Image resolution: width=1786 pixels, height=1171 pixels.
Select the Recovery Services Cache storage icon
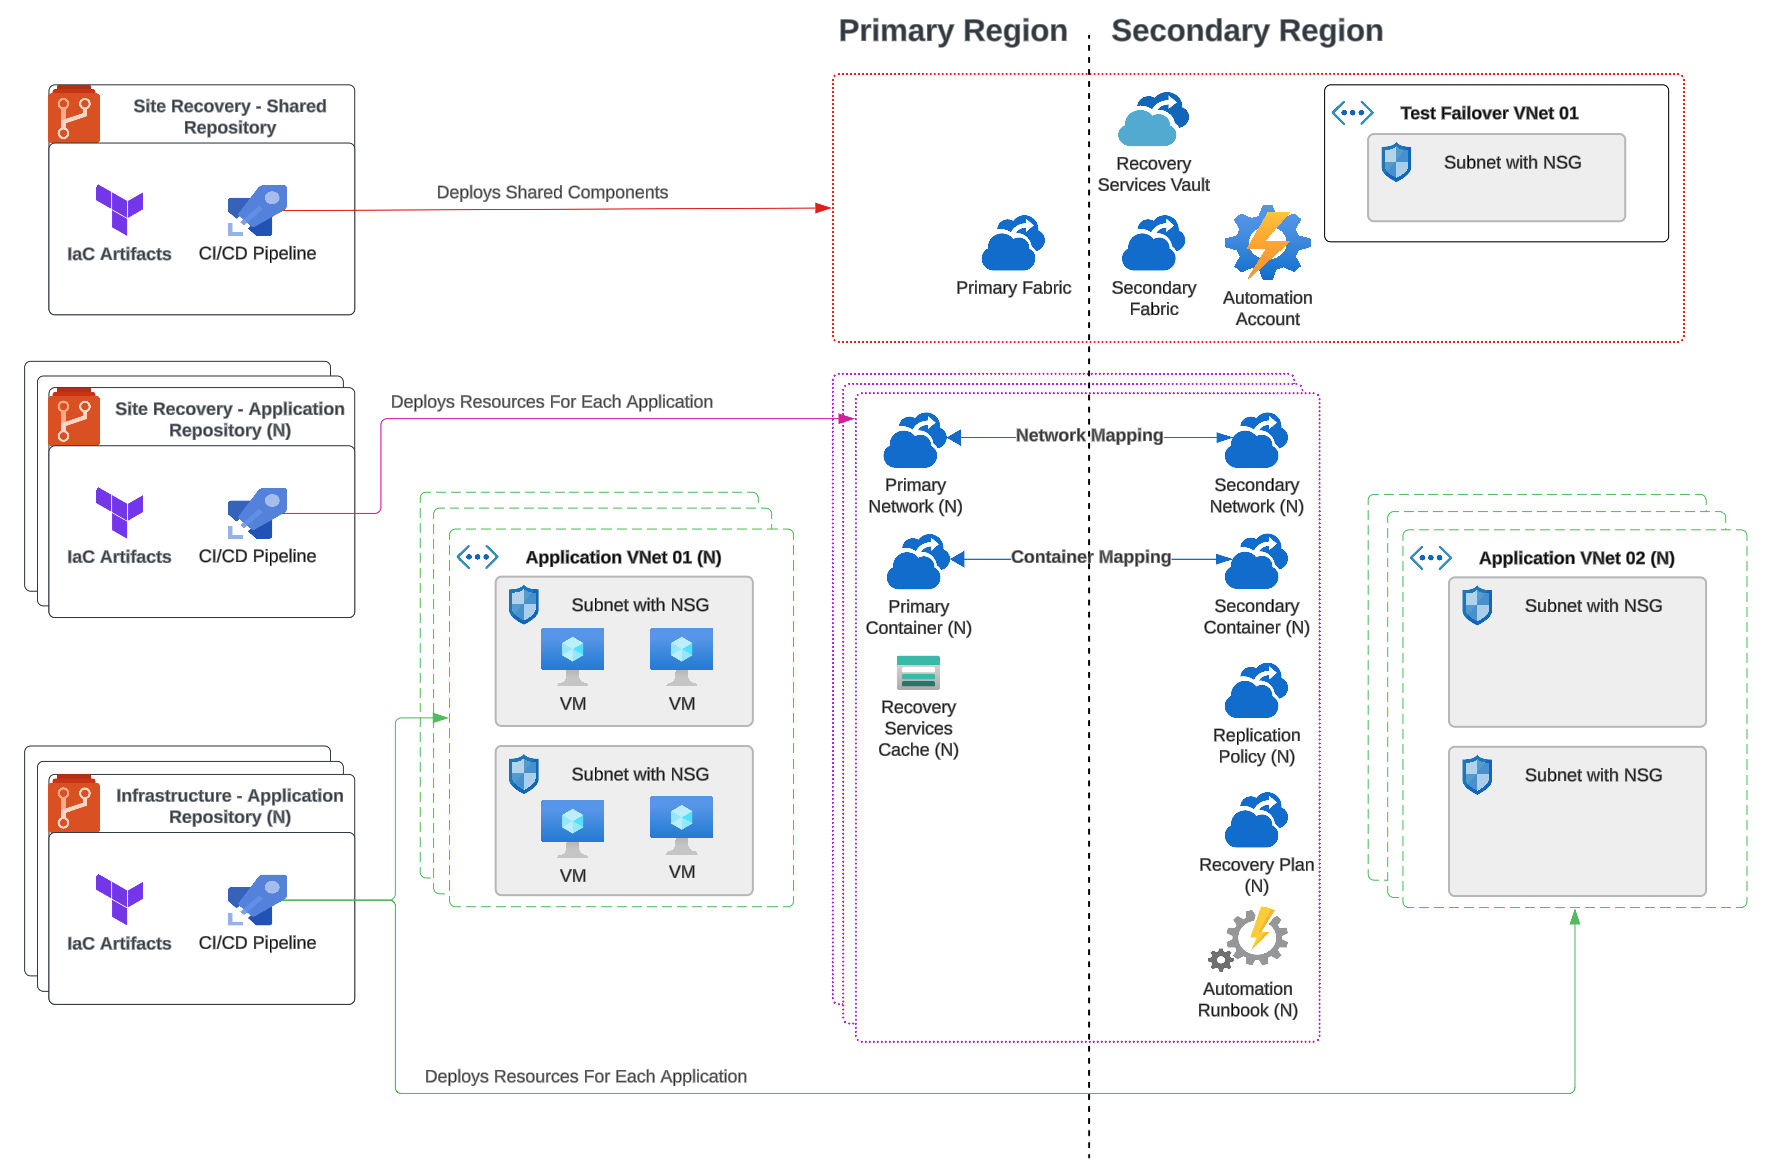918,673
